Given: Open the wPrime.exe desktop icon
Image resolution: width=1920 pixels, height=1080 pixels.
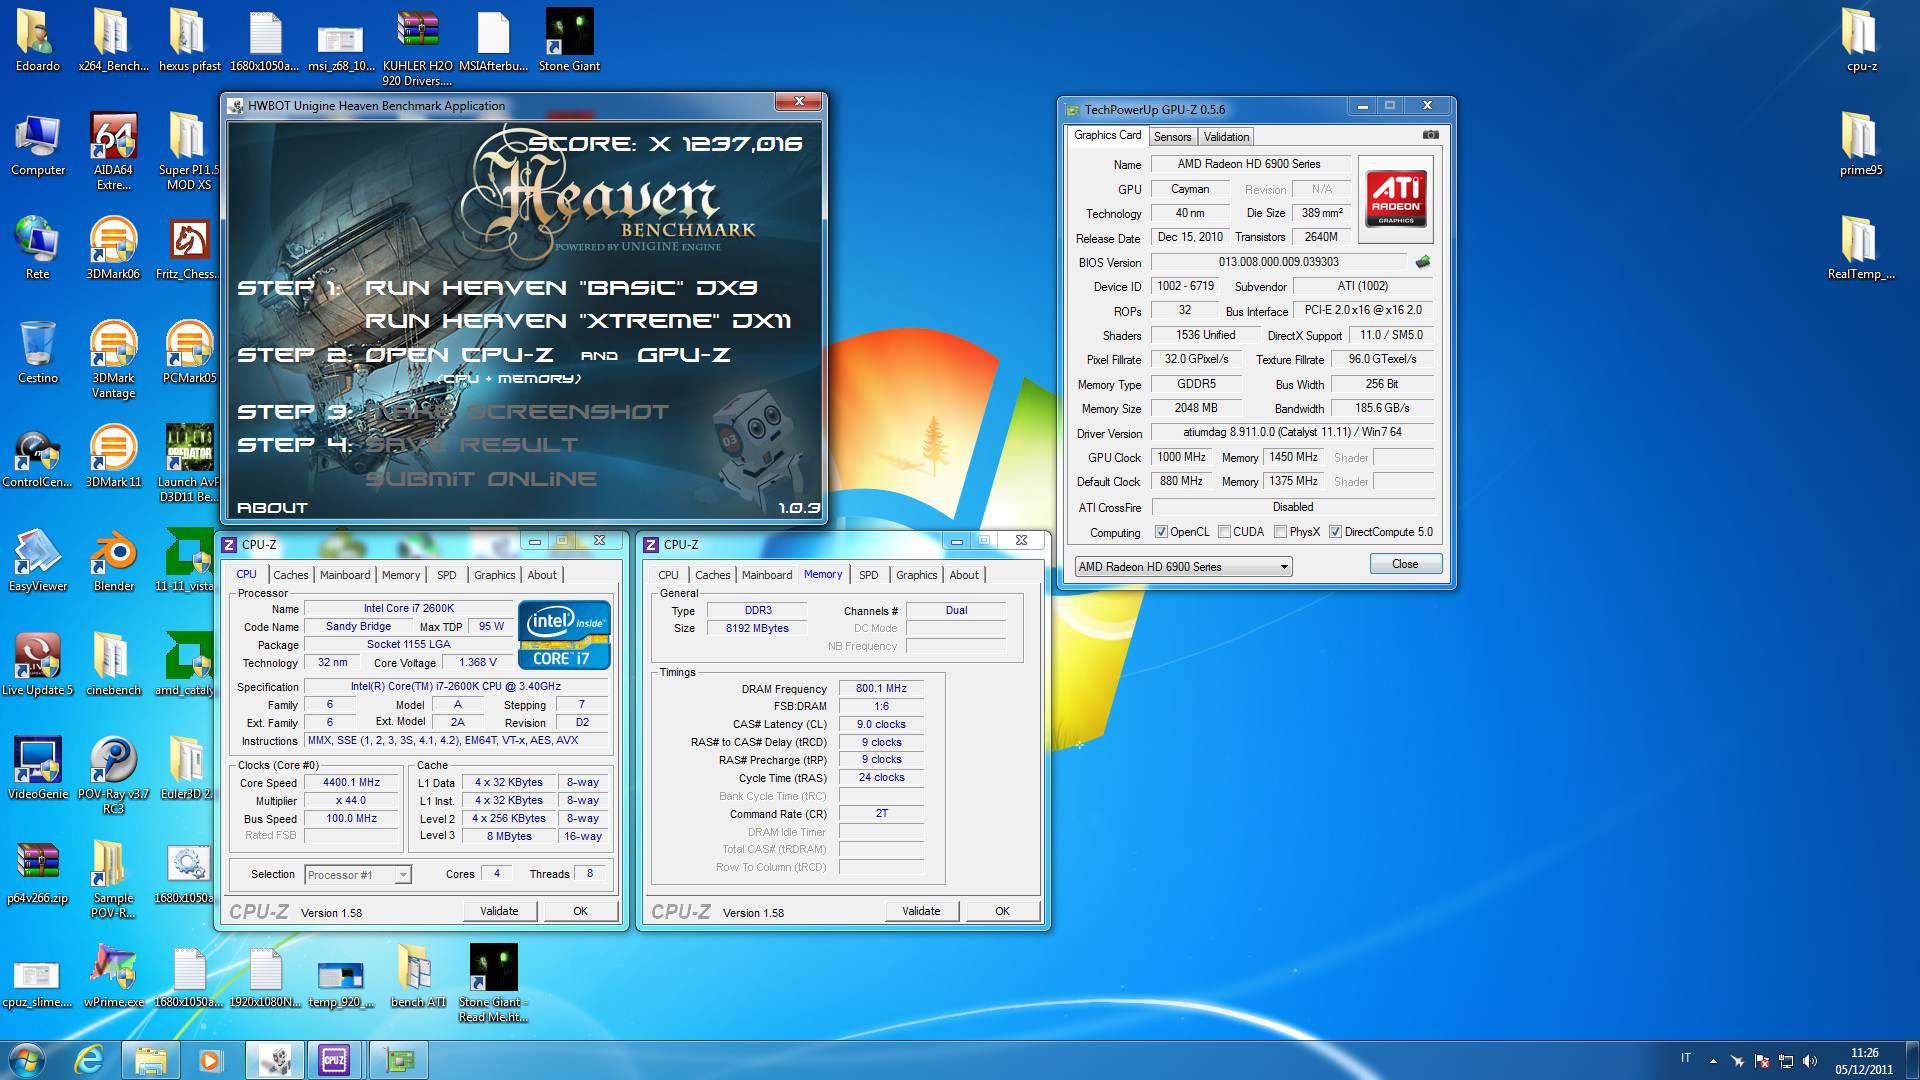Looking at the screenshot, I should [113, 976].
